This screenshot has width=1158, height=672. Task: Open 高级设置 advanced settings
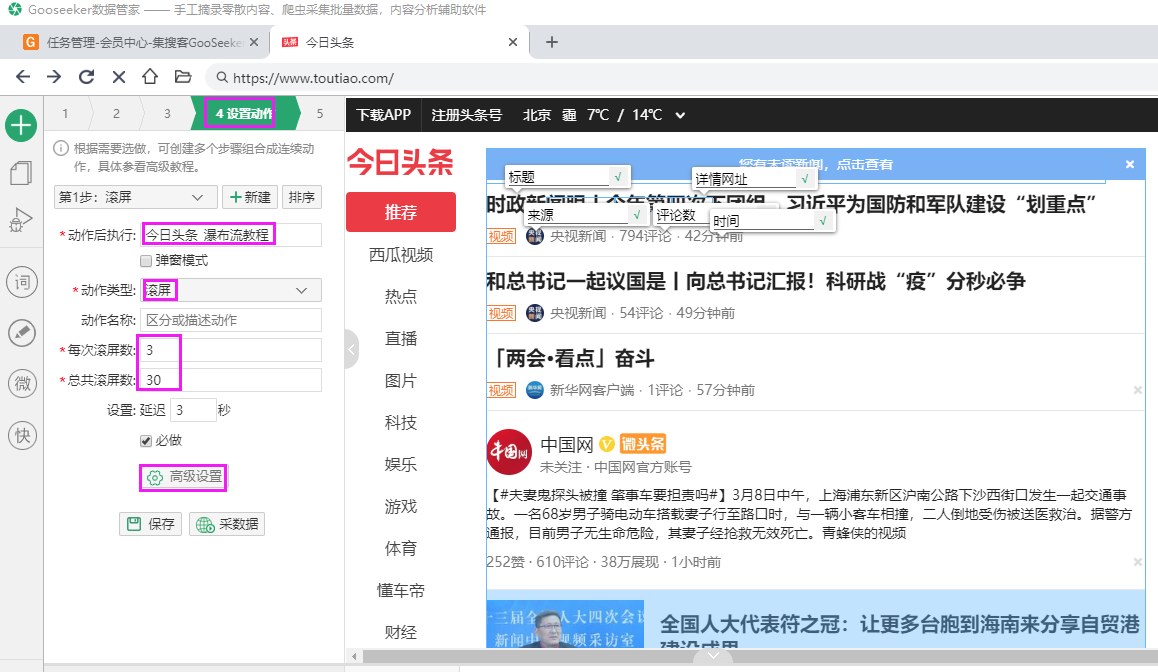(x=184, y=477)
